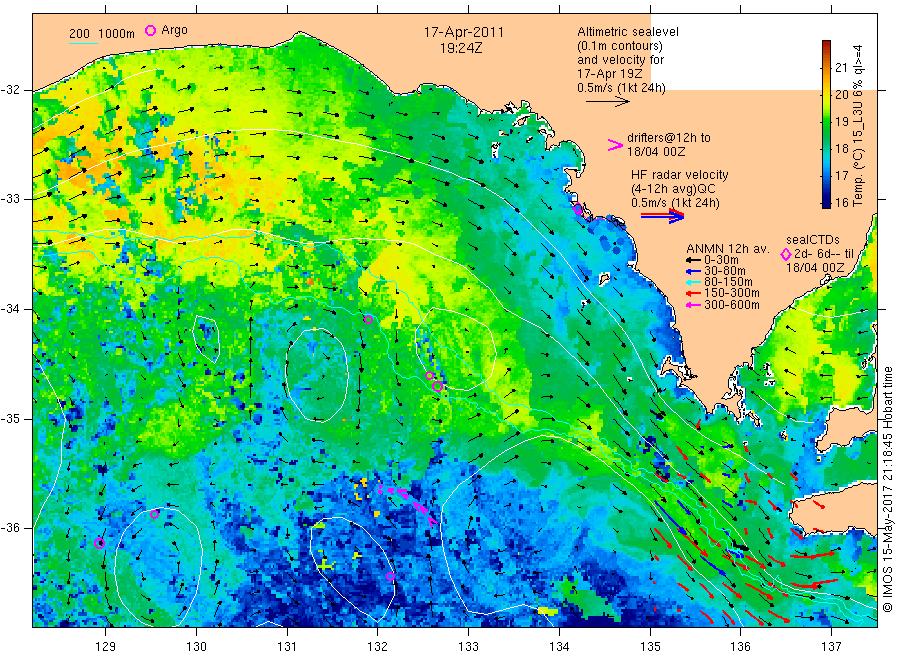This screenshot has width=900, height=660.
Task: Click the longitude label '137'
Action: click(831, 647)
